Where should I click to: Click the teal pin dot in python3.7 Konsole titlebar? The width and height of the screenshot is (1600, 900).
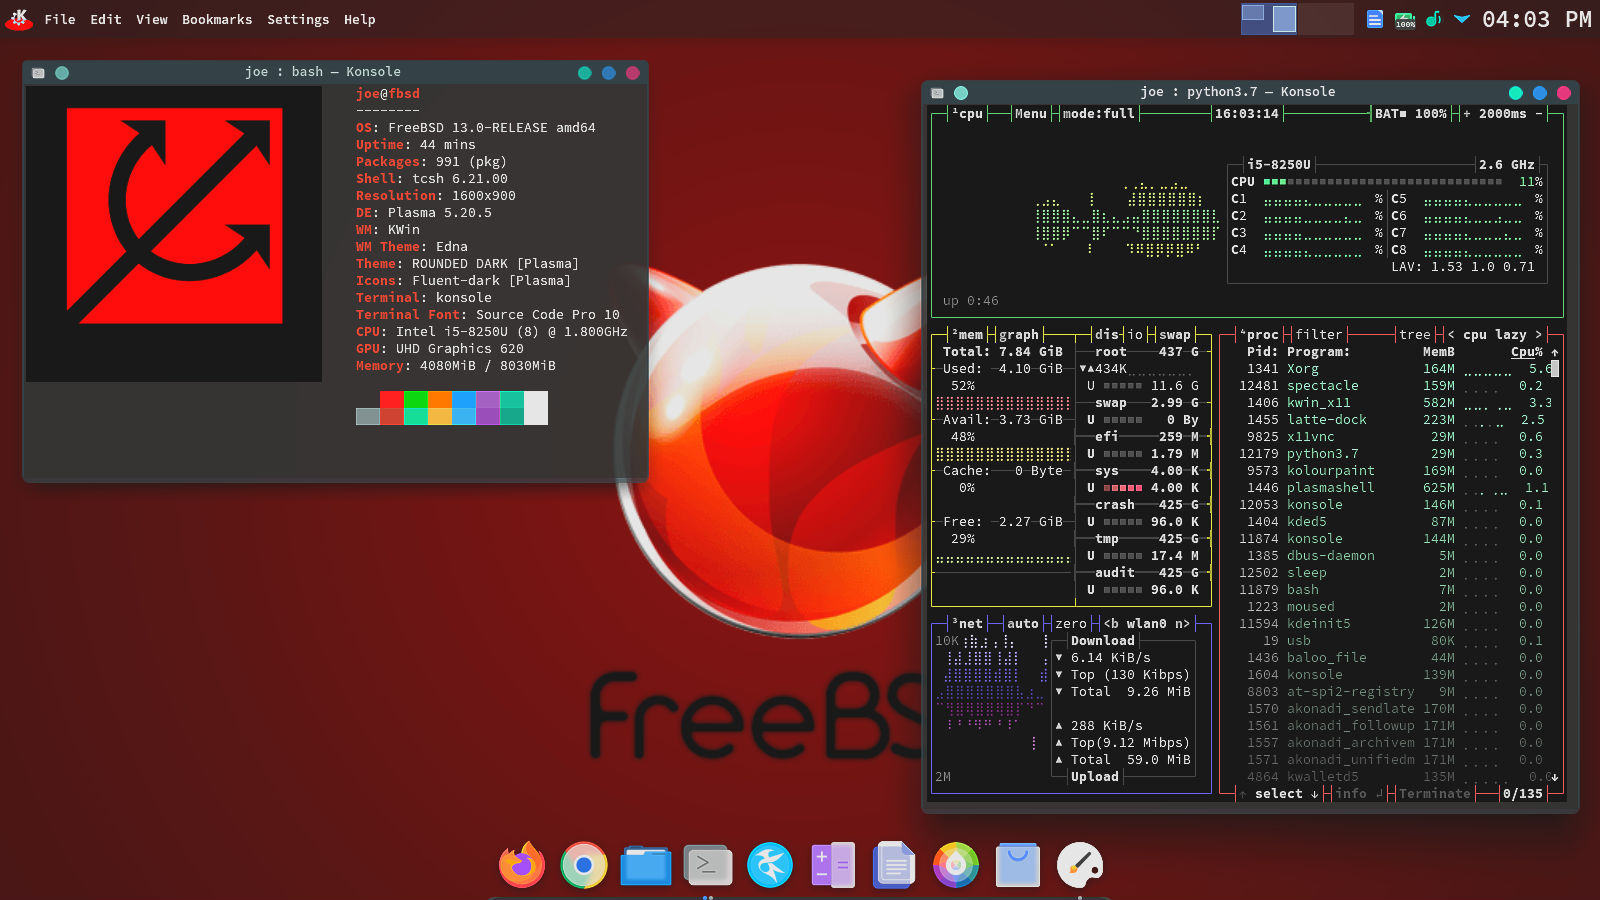(961, 92)
